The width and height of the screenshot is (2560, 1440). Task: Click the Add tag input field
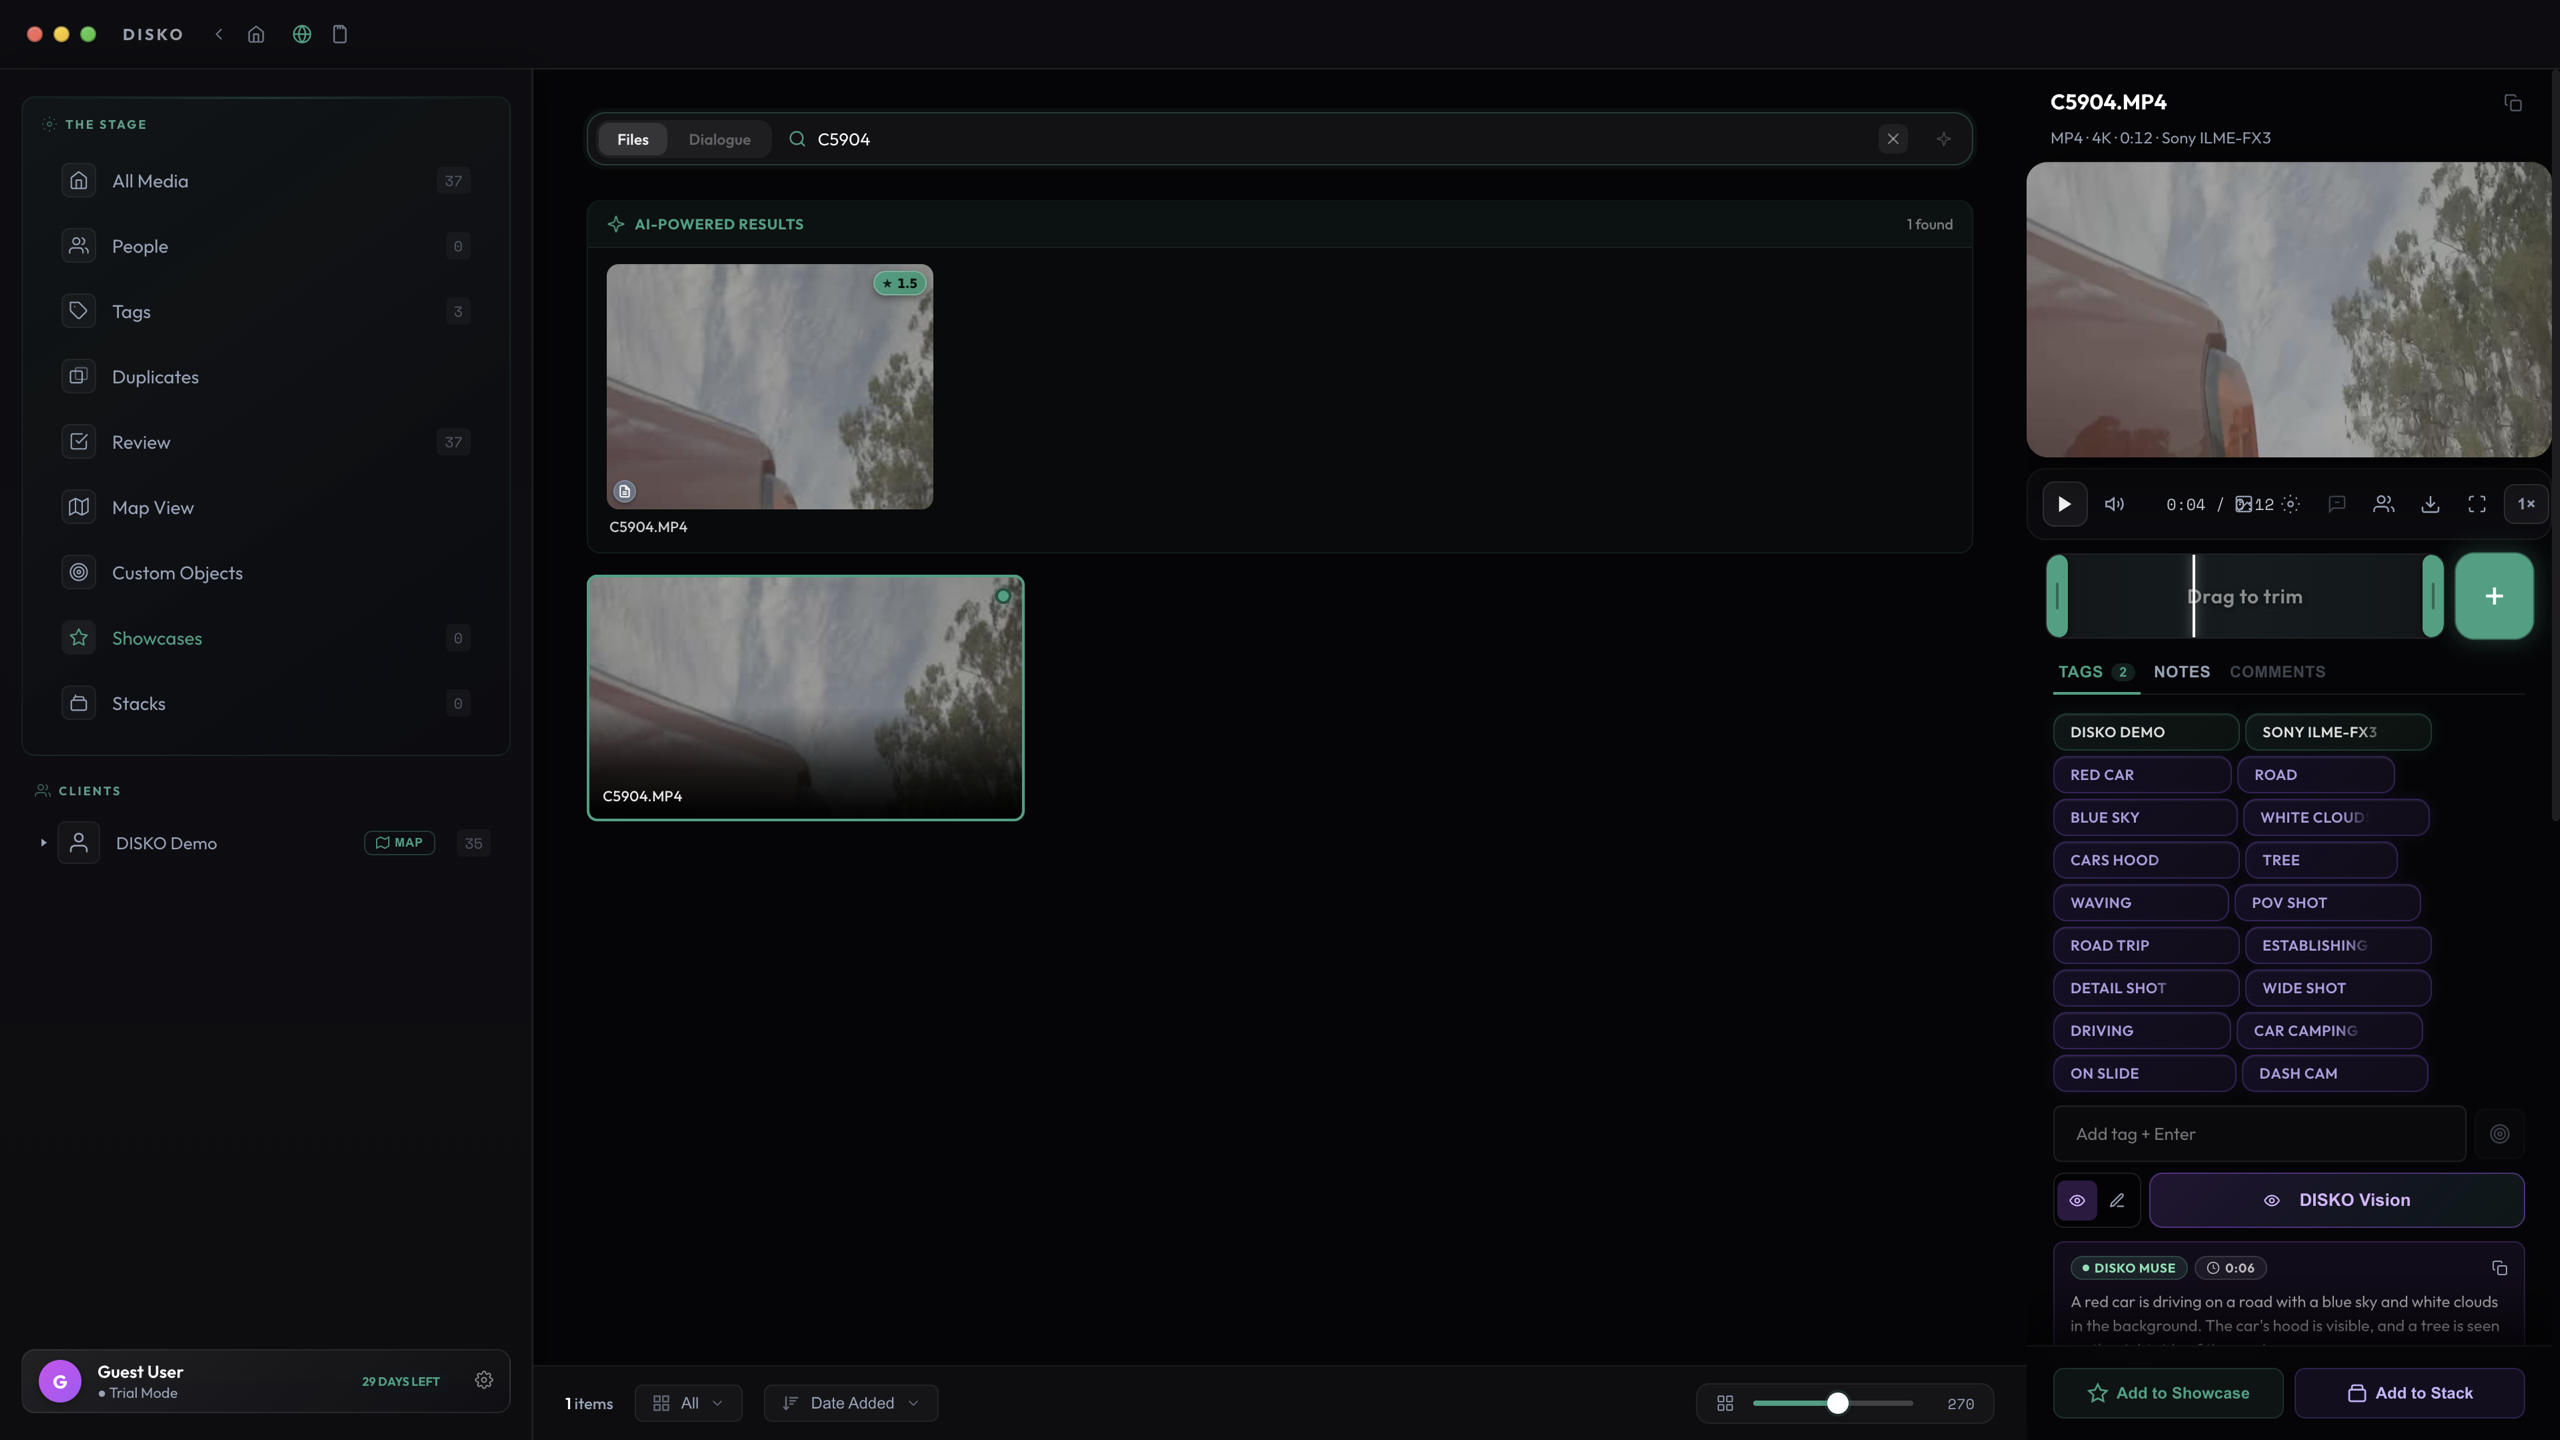click(x=2259, y=1134)
